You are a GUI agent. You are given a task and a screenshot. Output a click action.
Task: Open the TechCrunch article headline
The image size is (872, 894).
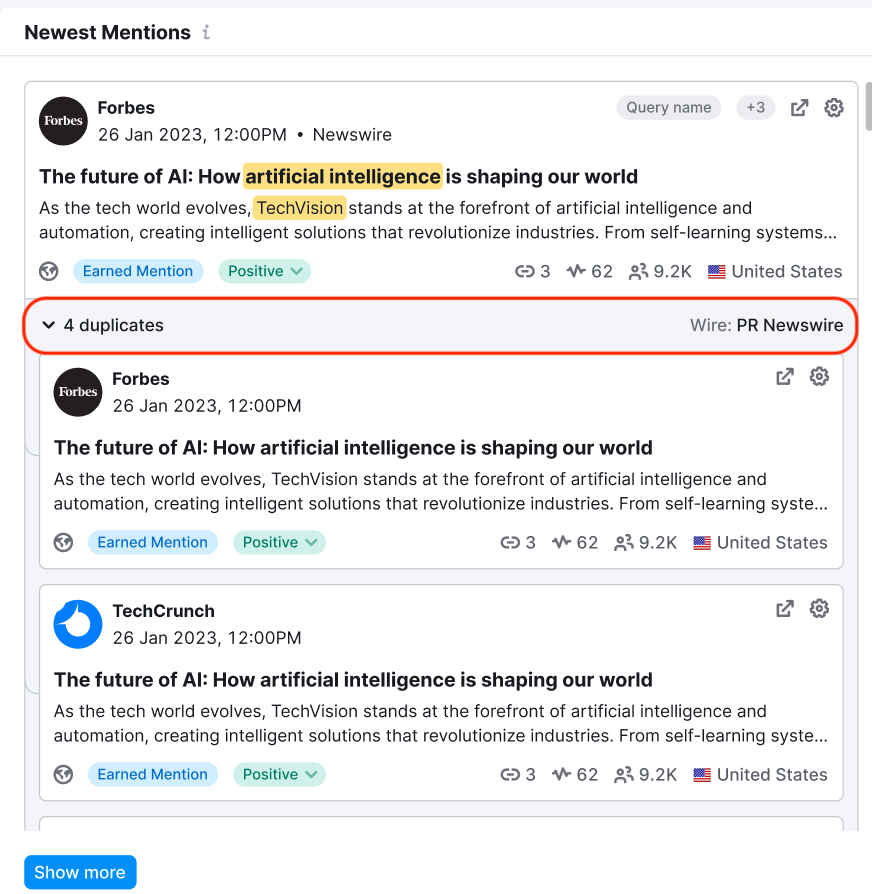pyautogui.click(x=353, y=680)
